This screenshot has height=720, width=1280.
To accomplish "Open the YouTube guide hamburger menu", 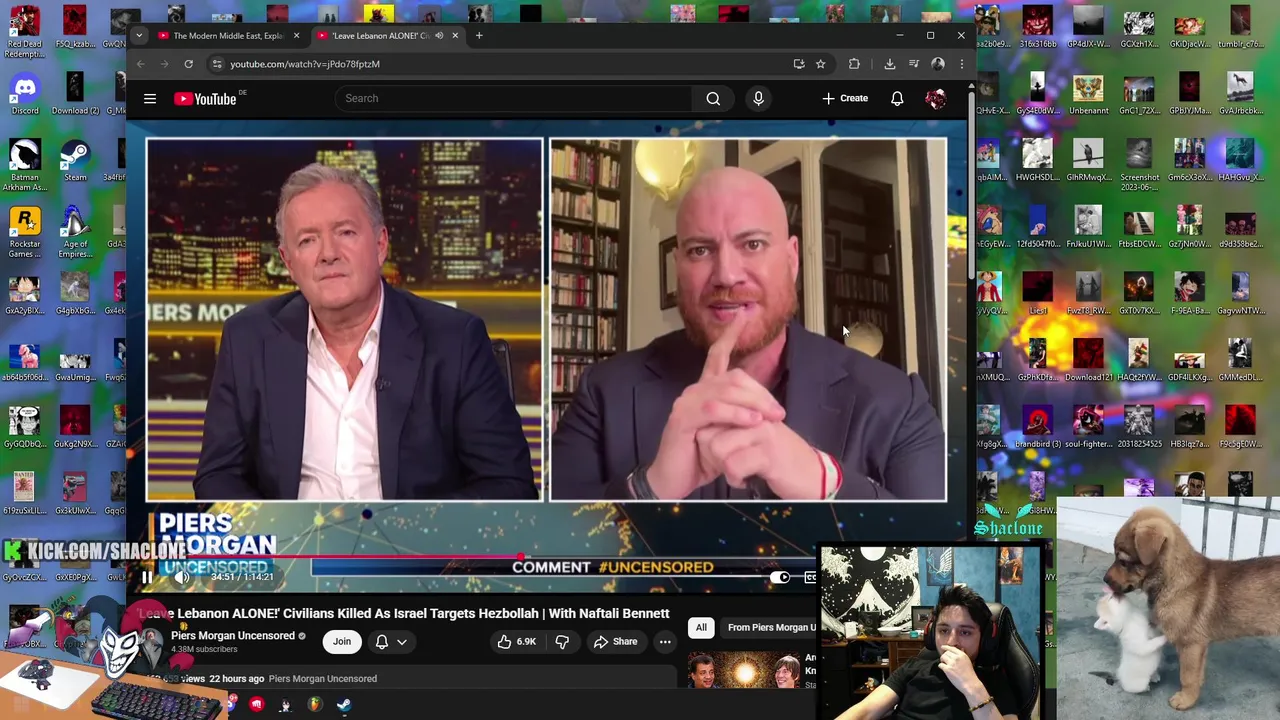I will 150,98.
